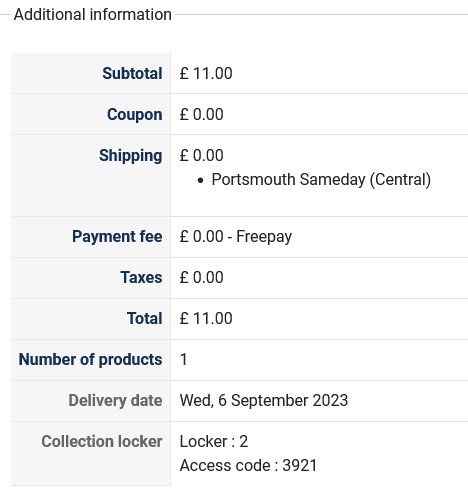Click Portsmouth Sameday (Central) shipping method
Screen dimensions: 468x493
click(x=321, y=180)
